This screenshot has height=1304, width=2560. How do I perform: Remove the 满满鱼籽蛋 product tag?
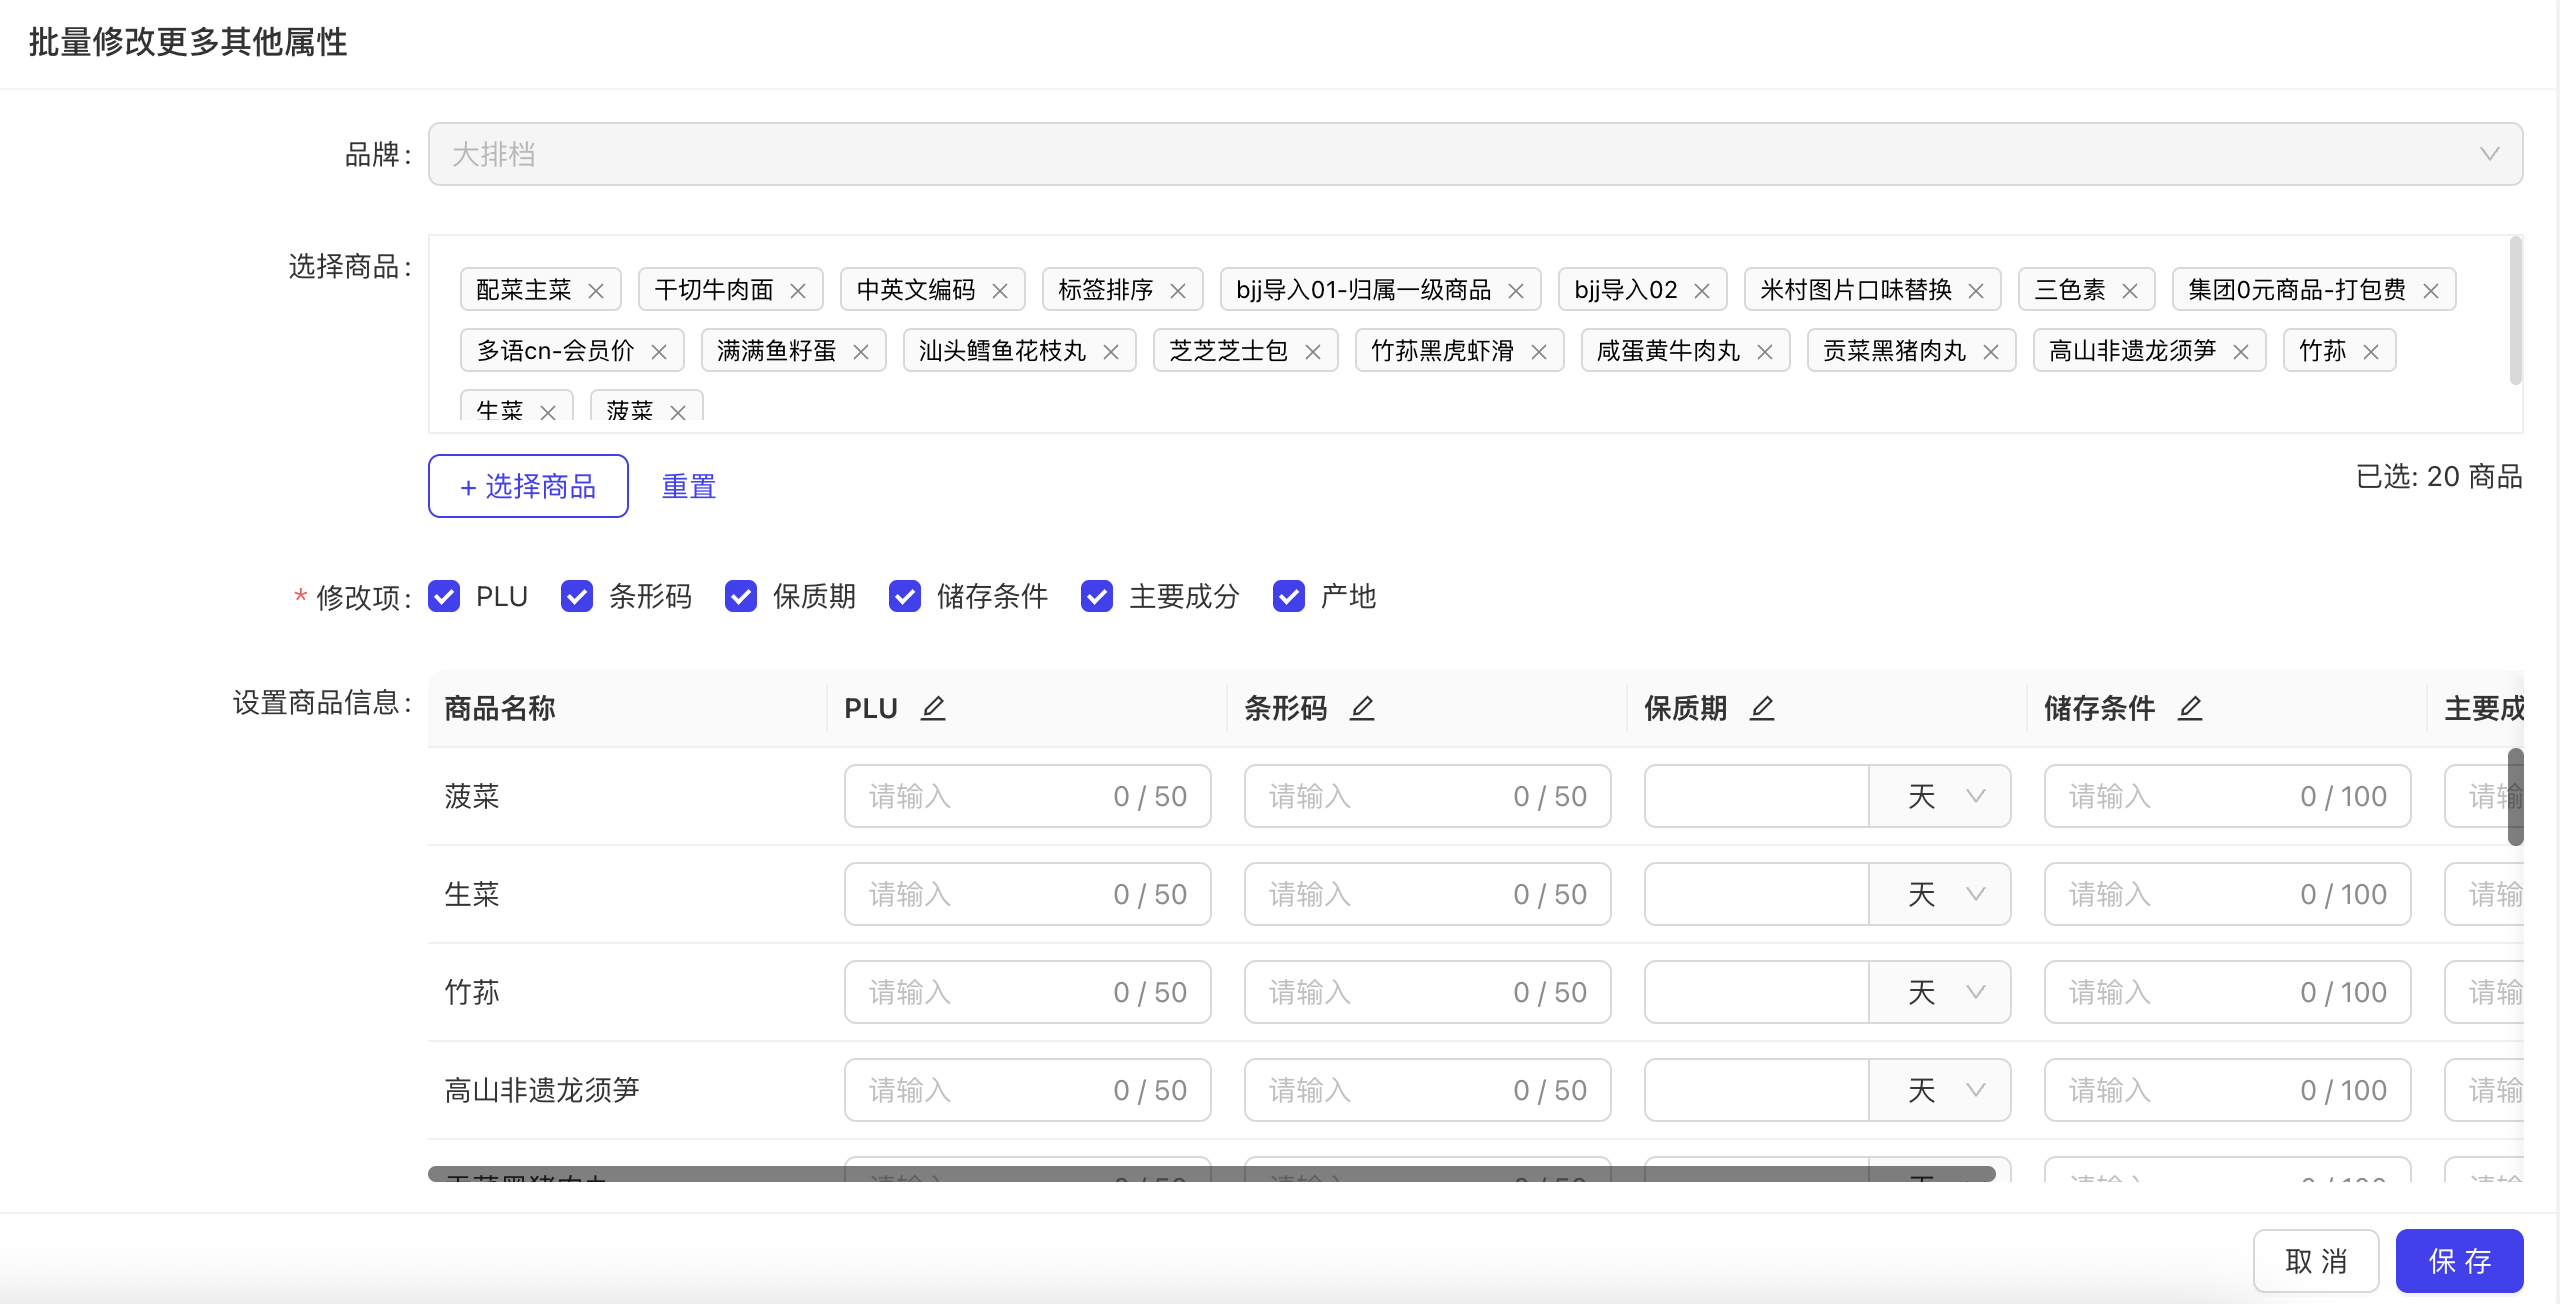pos(861,352)
